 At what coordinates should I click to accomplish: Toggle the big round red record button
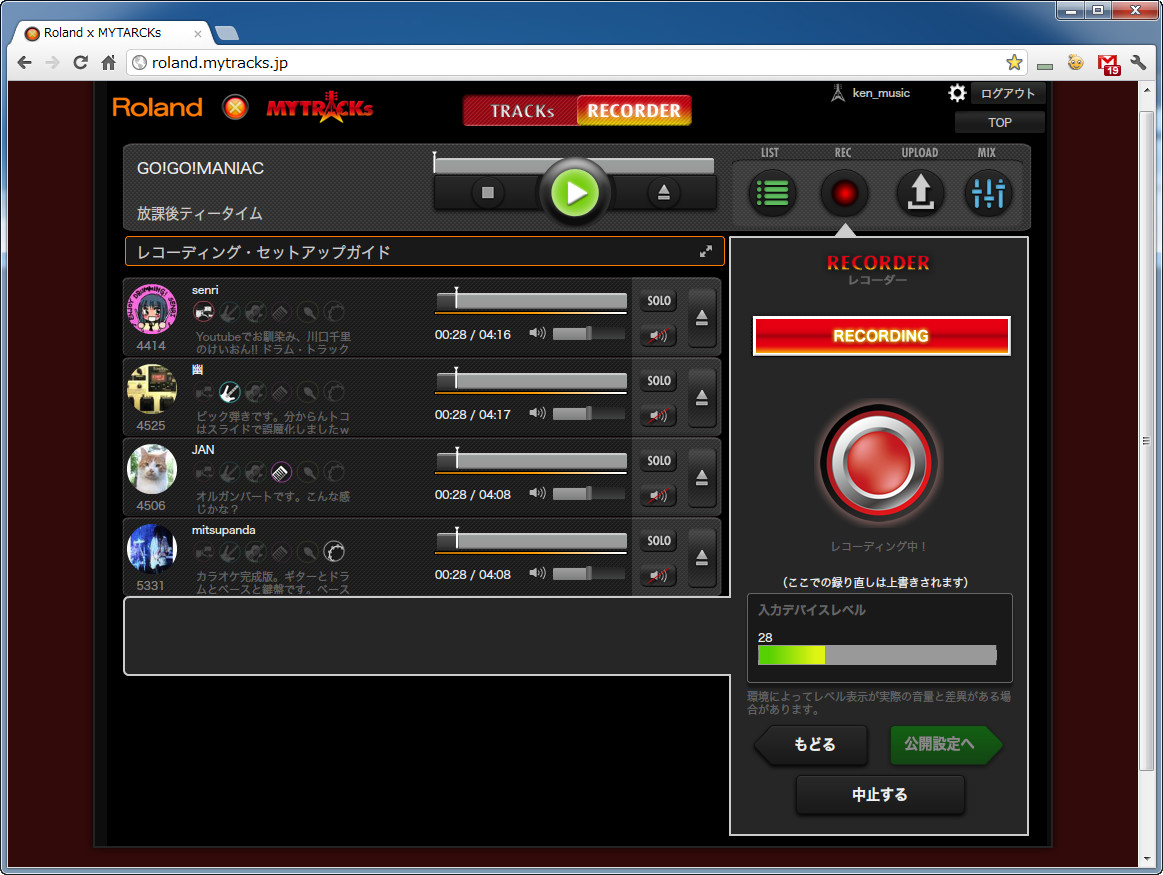pyautogui.click(x=879, y=463)
